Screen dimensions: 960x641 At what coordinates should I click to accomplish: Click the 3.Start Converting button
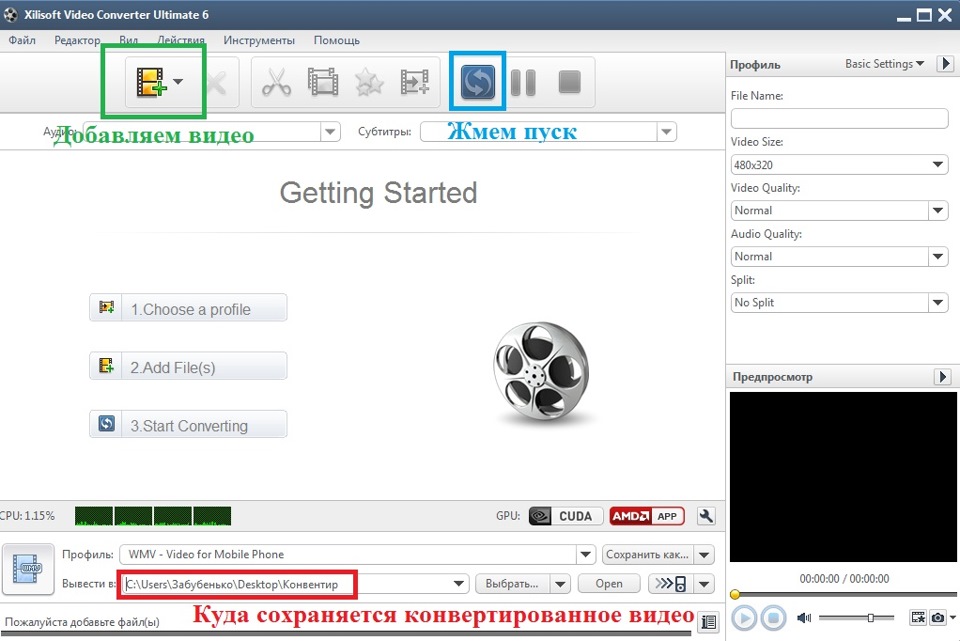click(188, 424)
